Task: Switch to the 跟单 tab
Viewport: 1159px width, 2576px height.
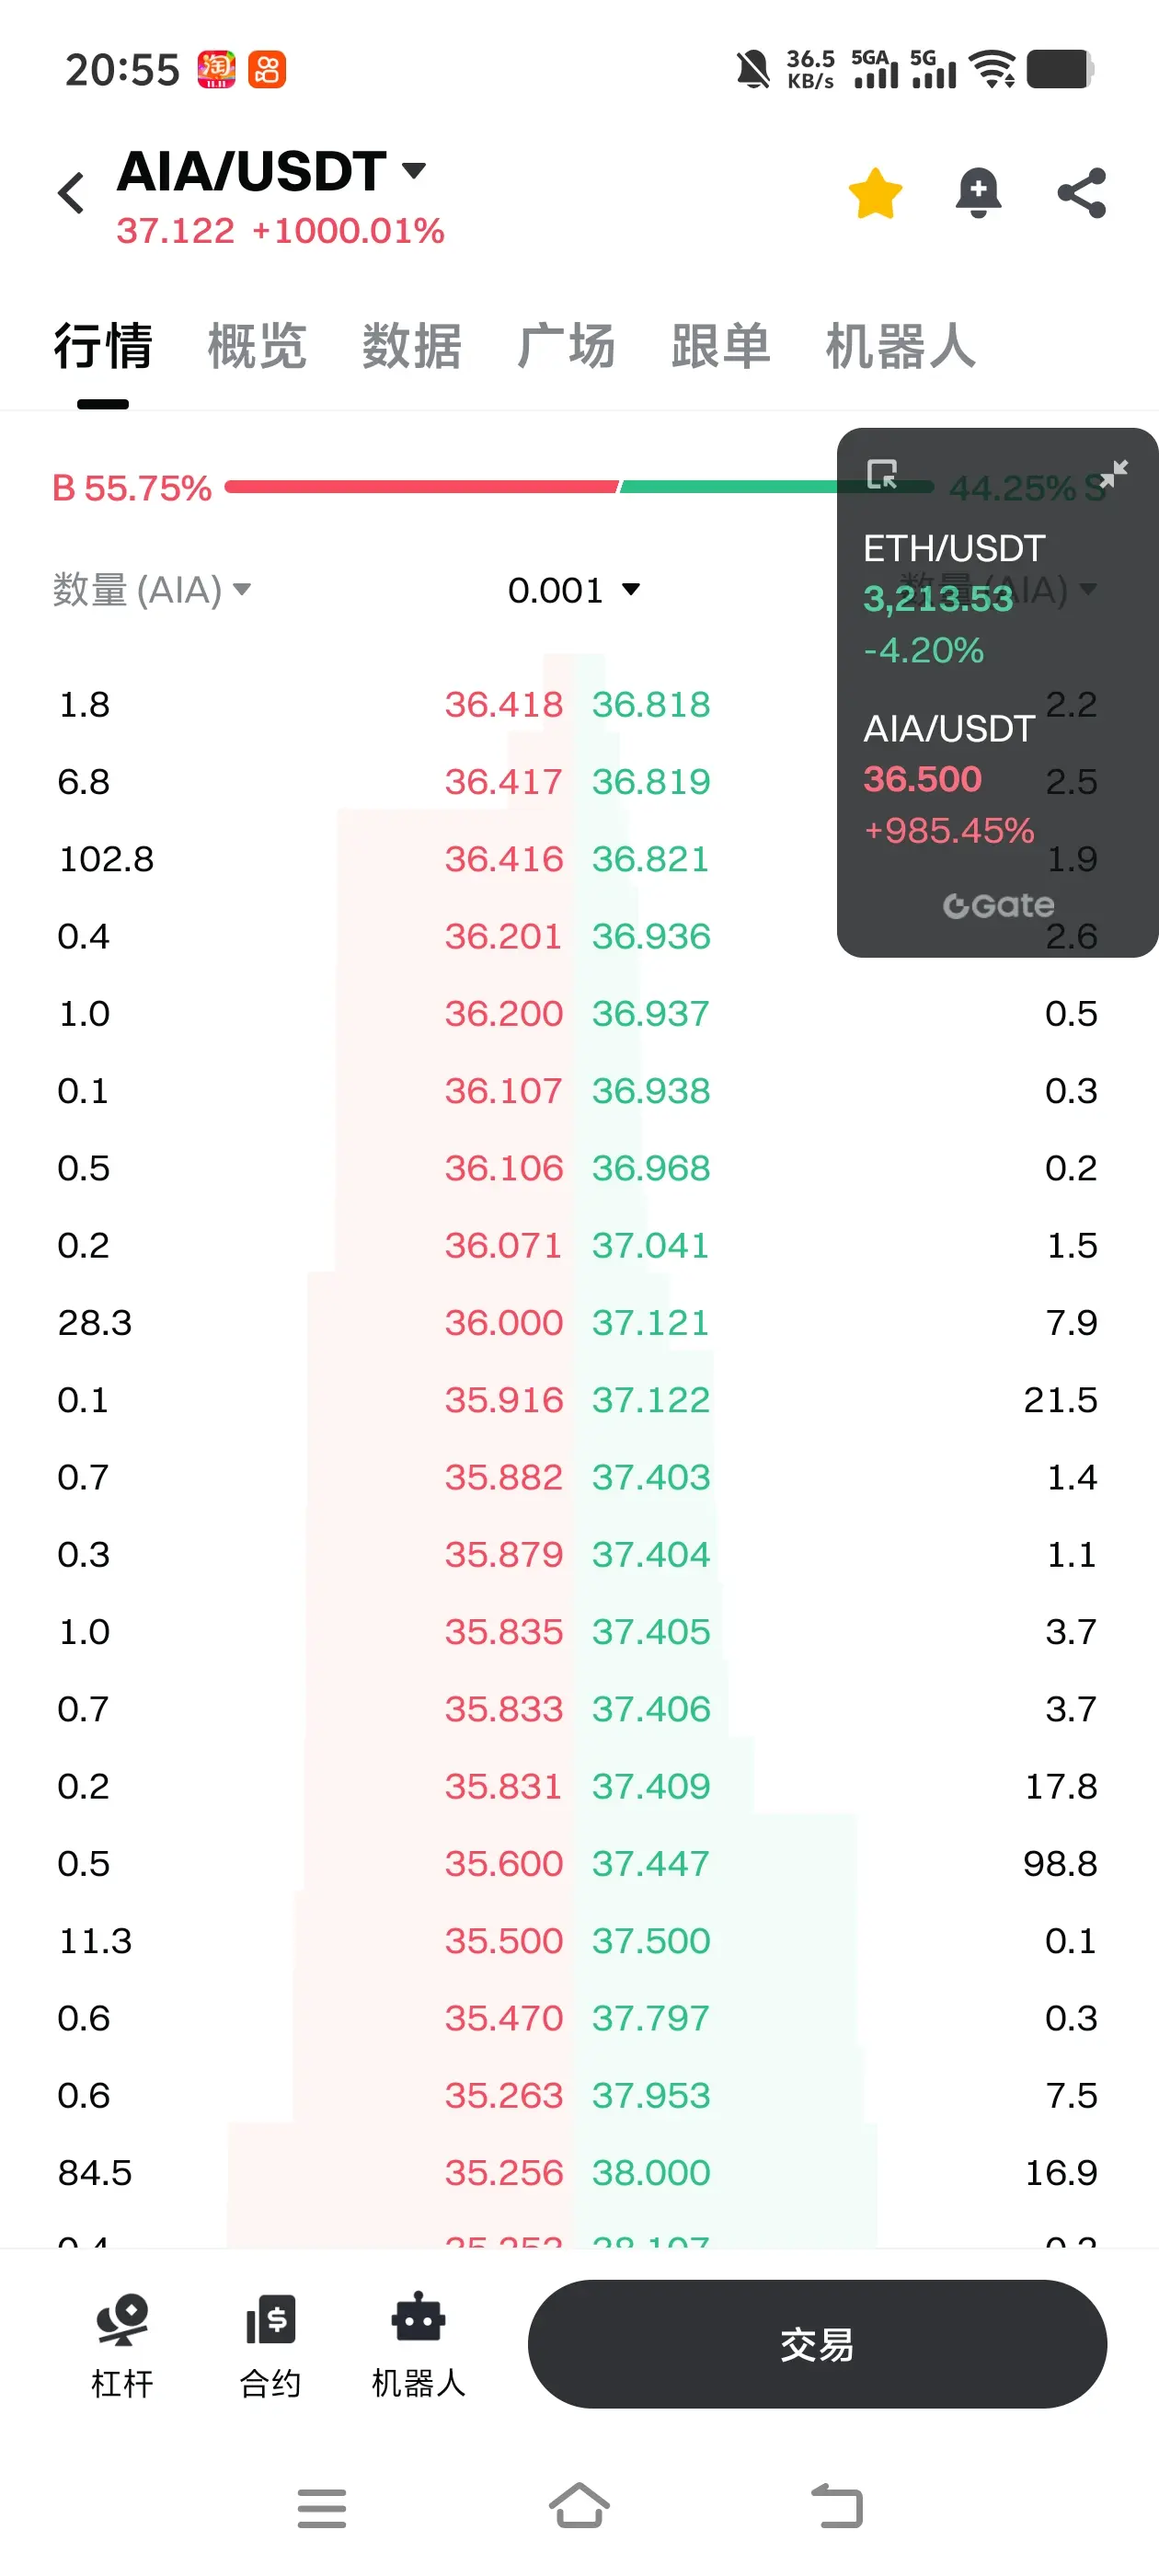Action: pos(720,346)
